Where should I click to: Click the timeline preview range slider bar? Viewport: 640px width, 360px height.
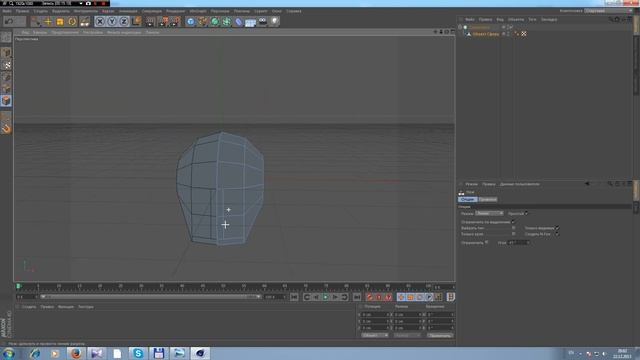pyautogui.click(x=151, y=297)
